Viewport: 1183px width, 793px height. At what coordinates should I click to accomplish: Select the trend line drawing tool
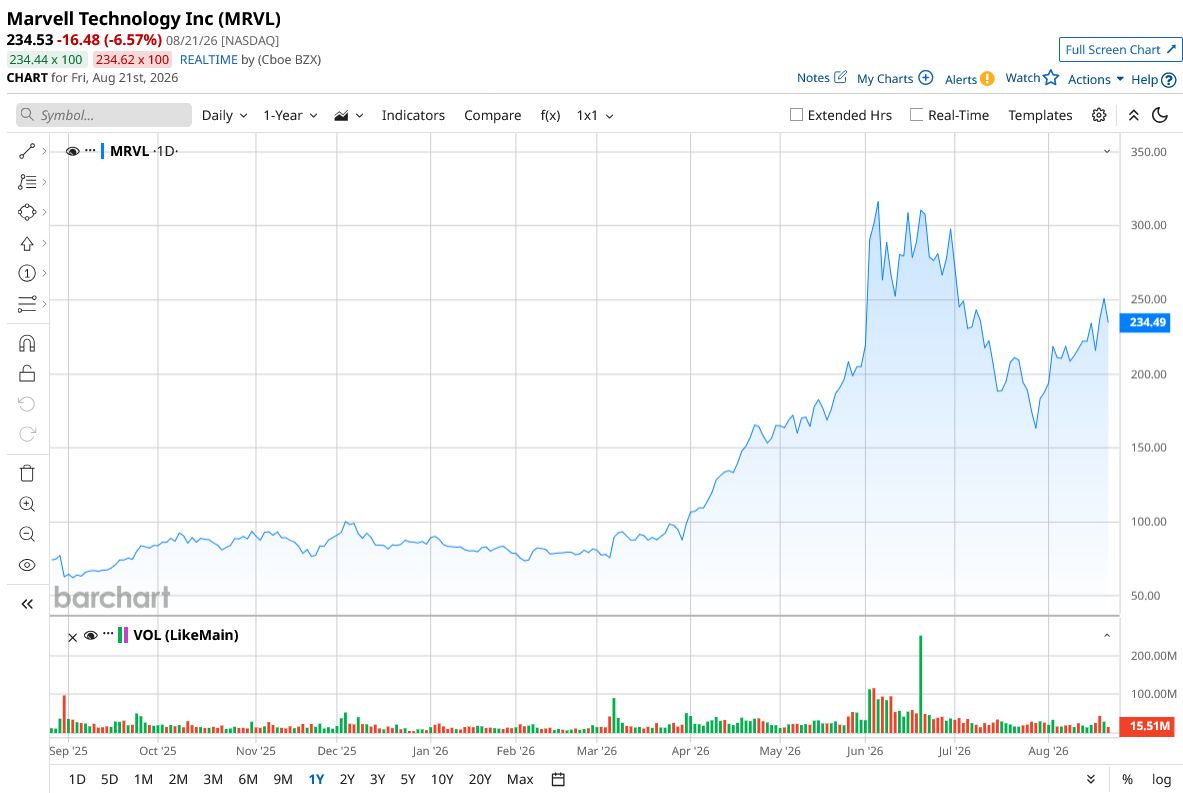[27, 152]
